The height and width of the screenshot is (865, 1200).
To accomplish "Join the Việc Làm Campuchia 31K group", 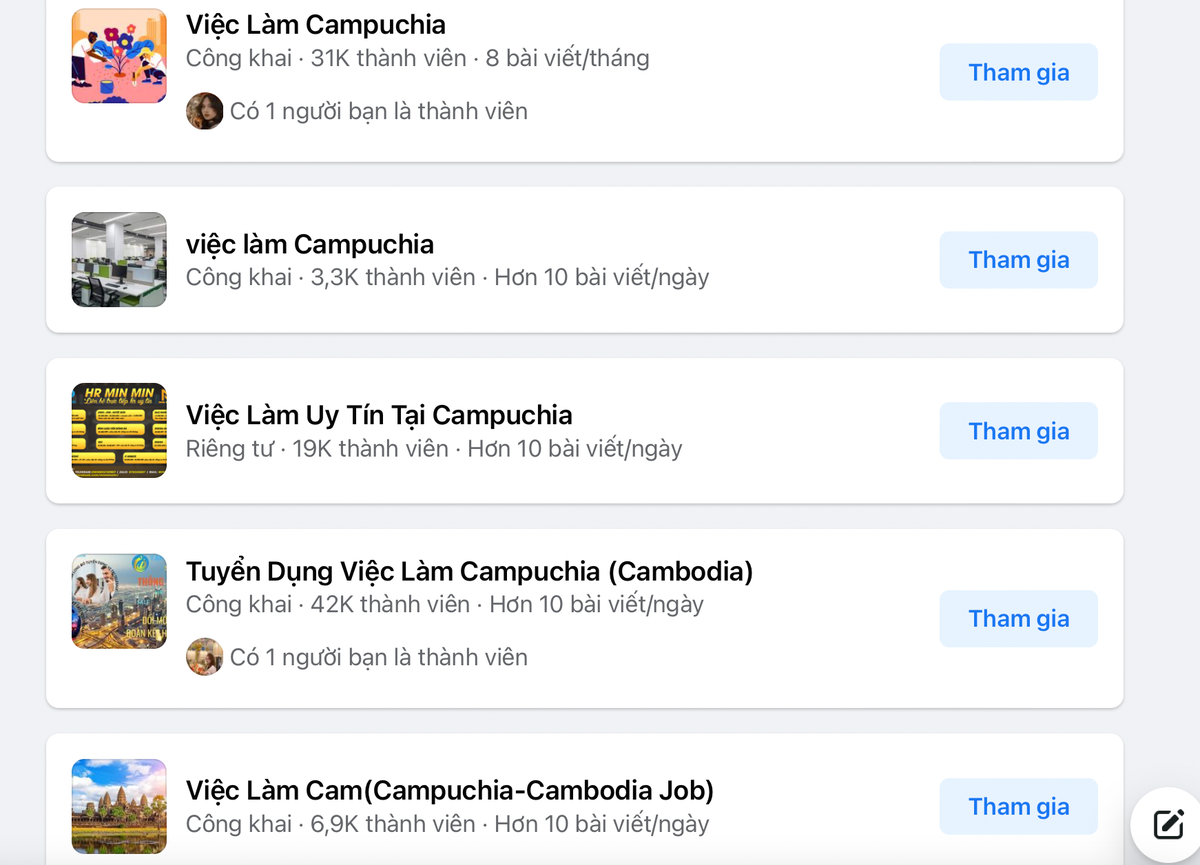I will click(x=1018, y=72).
